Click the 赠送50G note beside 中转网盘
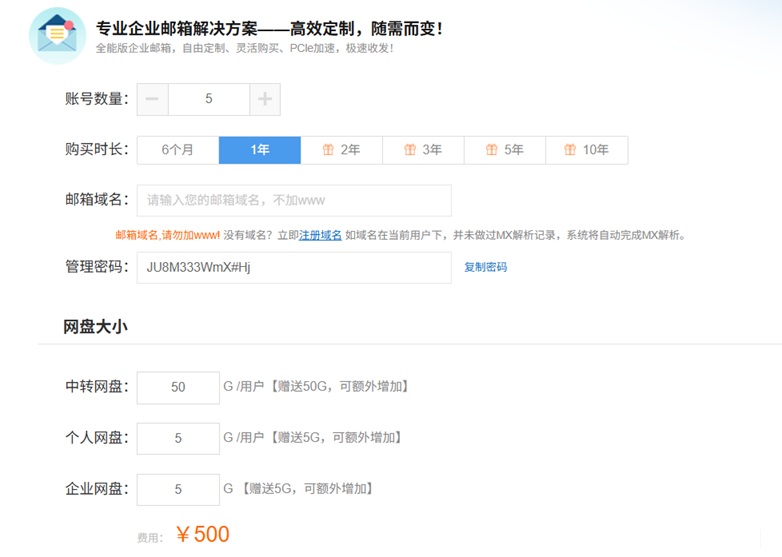 (340, 386)
